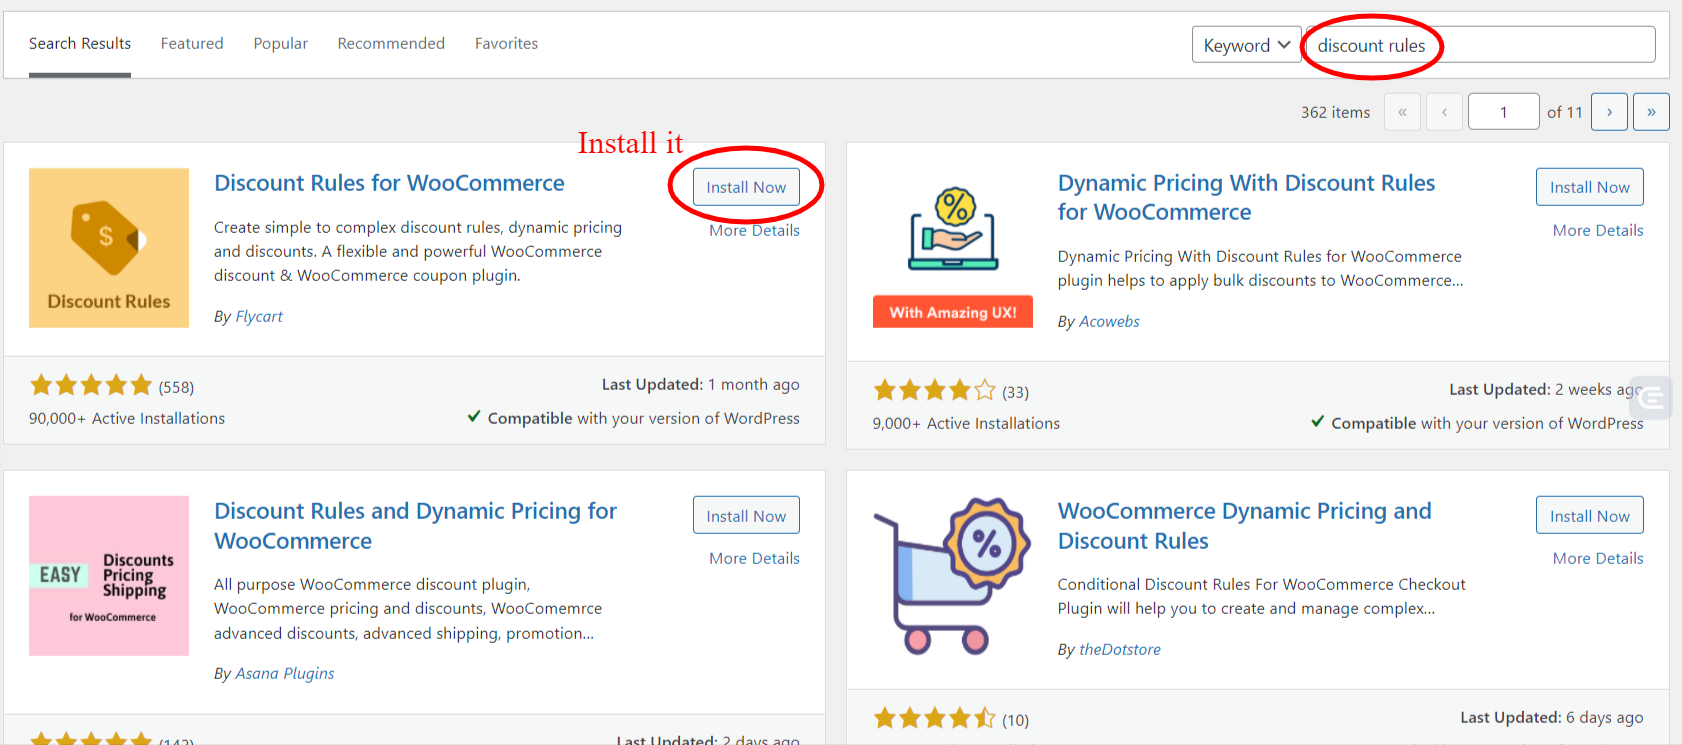The width and height of the screenshot is (1682, 745).
Task: Click the floating widget icon on right edge
Action: point(1654,398)
